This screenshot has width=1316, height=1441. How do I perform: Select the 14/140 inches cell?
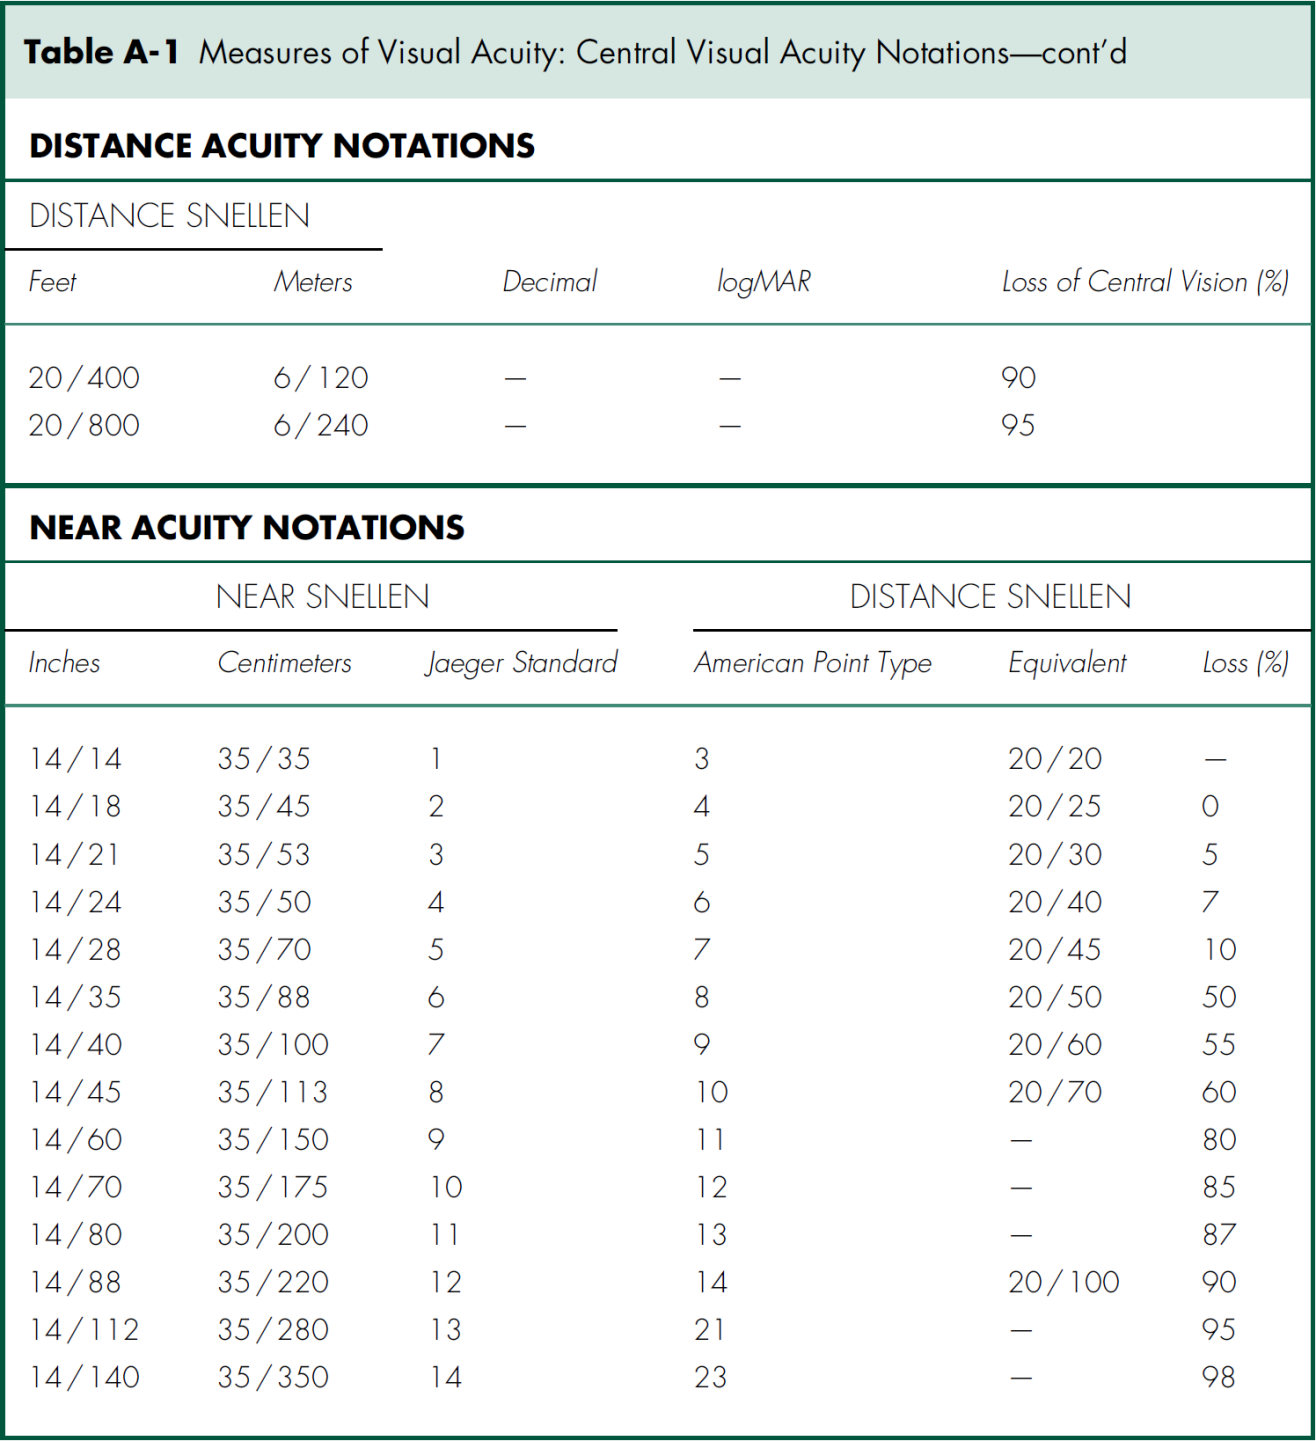pyautogui.click(x=85, y=1377)
